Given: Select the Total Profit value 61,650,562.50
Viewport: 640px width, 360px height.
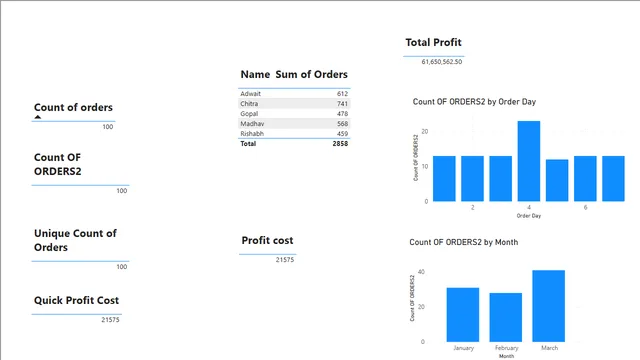Looking at the screenshot, I should (x=442, y=62).
